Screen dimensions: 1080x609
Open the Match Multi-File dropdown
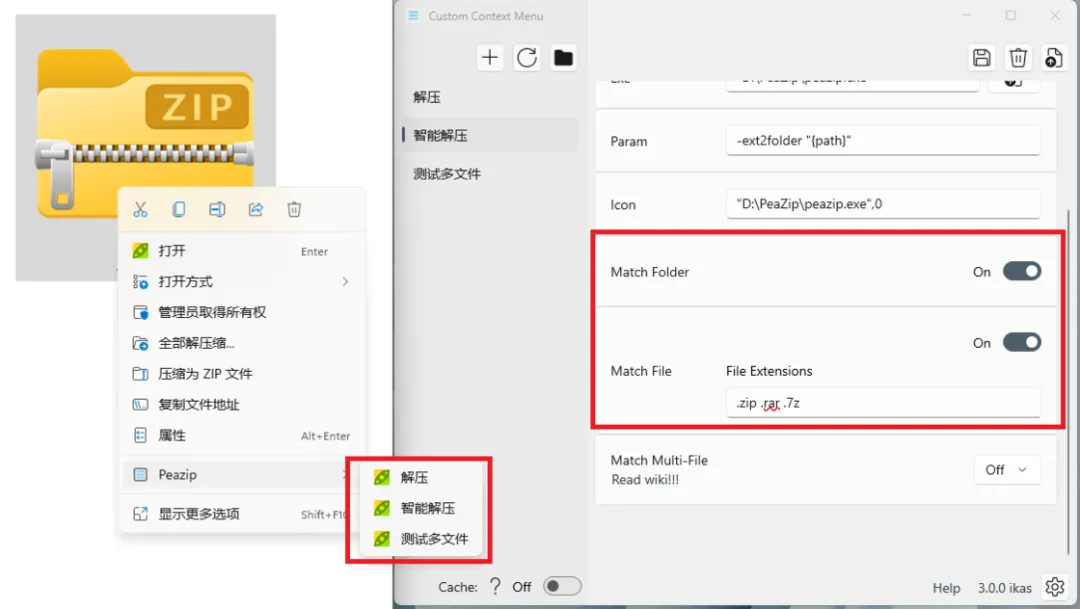1007,470
